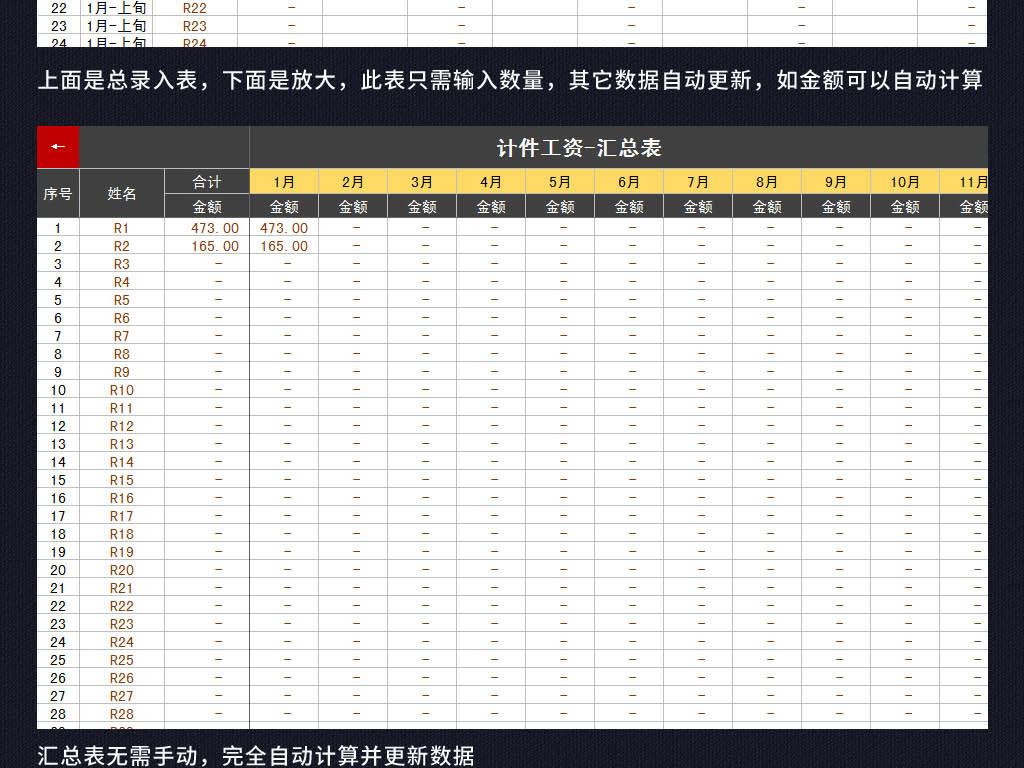Click R22 in the summary table
This screenshot has height=768, width=1024.
pyautogui.click(x=121, y=606)
